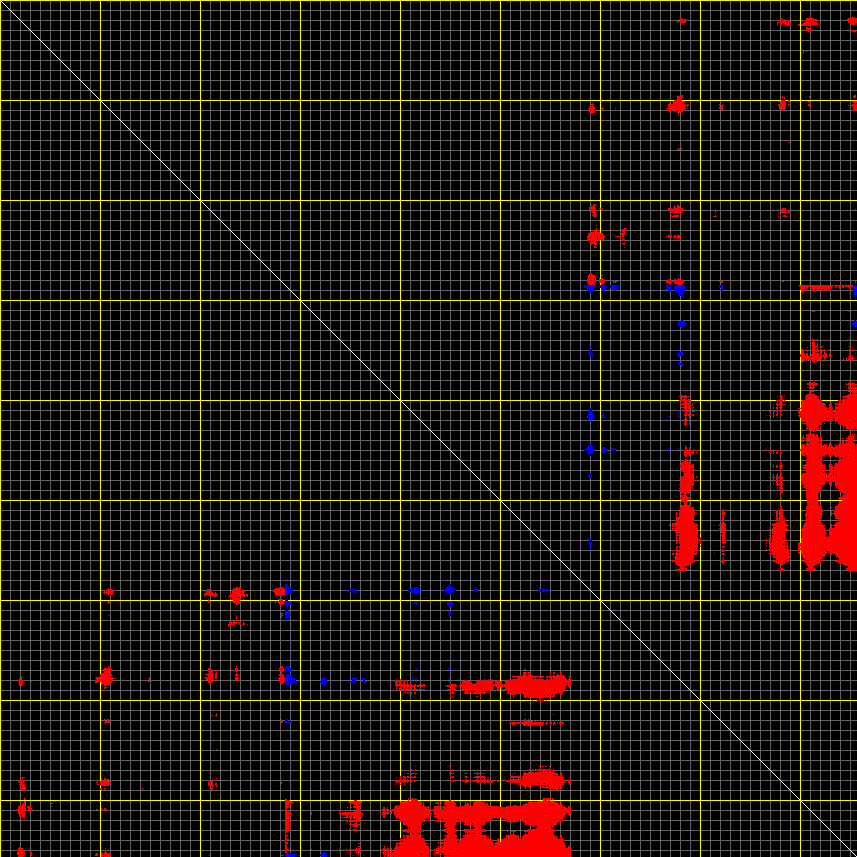Click the red blob just above the right cluster
Image resolution: width=857 pixels, height=857 pixels.
click(814, 352)
